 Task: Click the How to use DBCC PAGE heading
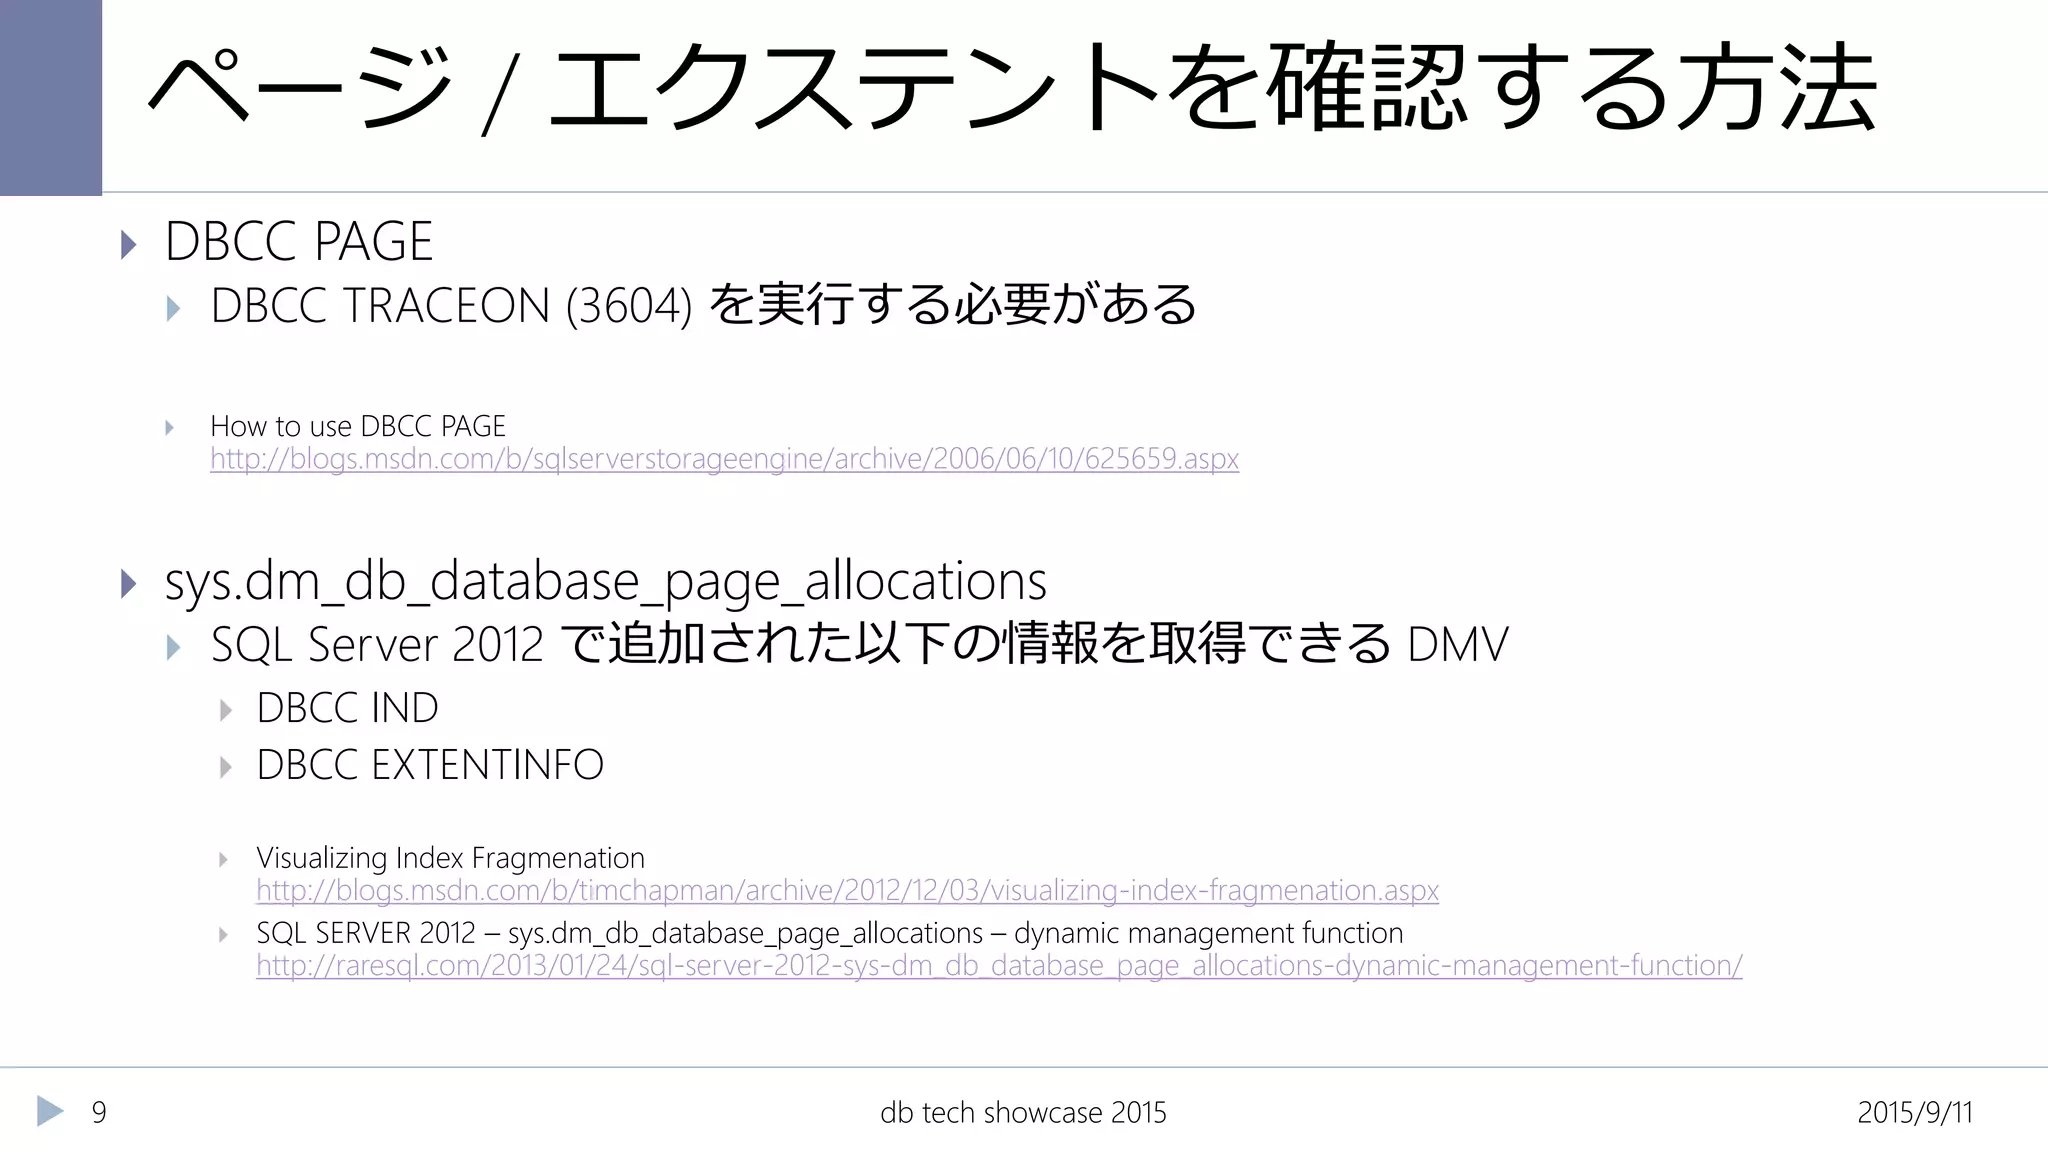(358, 426)
